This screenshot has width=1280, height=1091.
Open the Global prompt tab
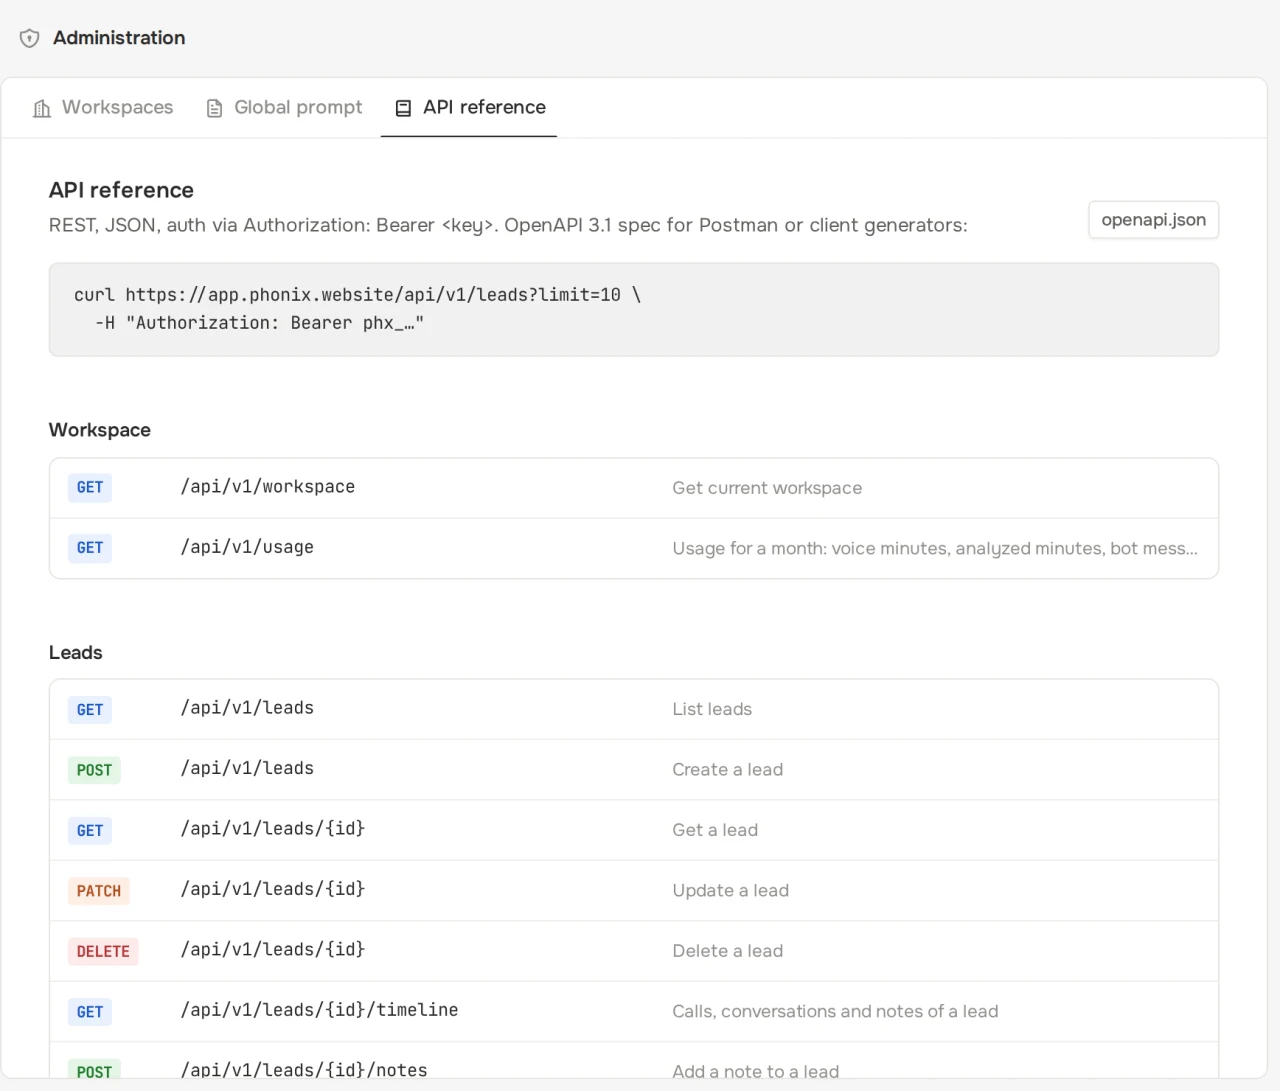coord(284,107)
